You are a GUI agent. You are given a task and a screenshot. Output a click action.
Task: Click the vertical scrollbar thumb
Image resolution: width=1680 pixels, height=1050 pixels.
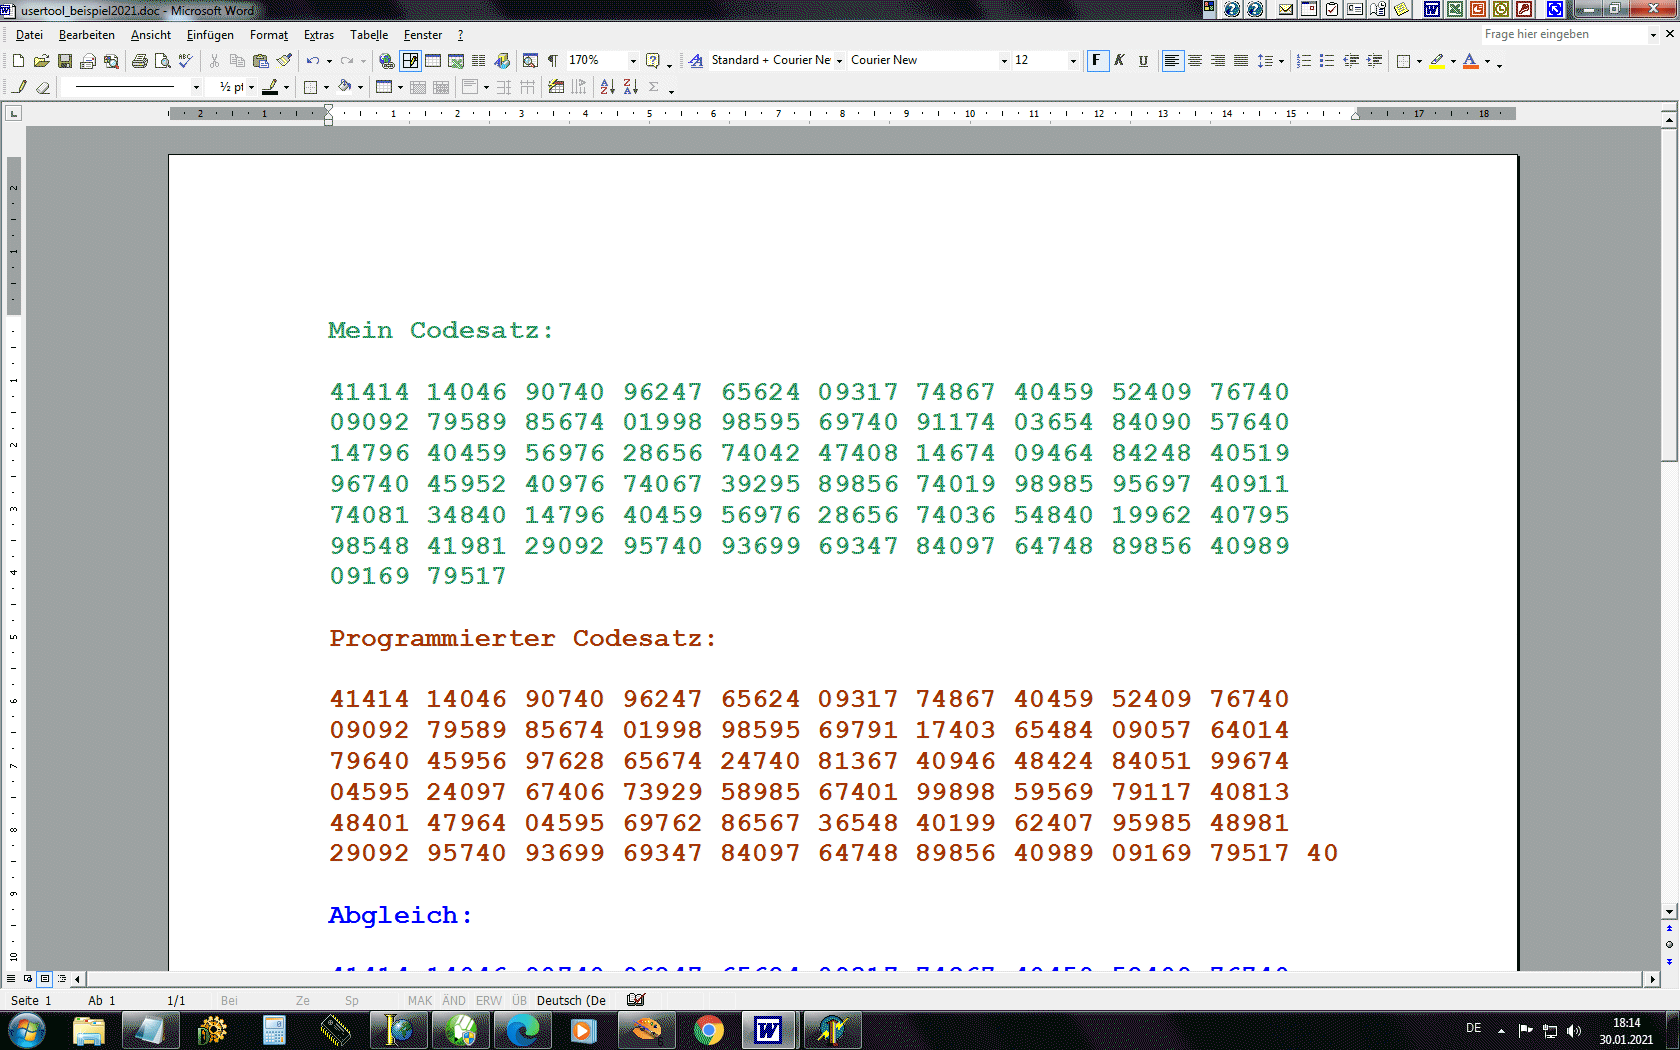point(1669,294)
